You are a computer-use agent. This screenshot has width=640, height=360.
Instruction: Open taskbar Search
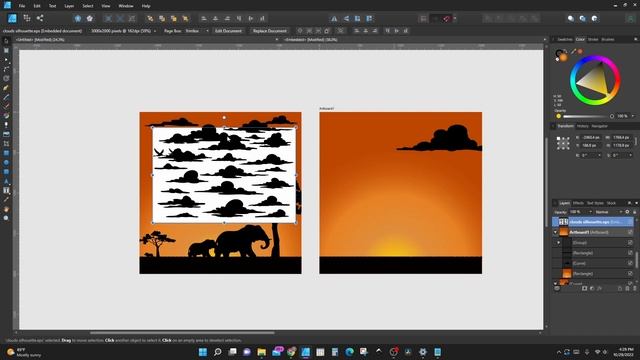[218, 352]
